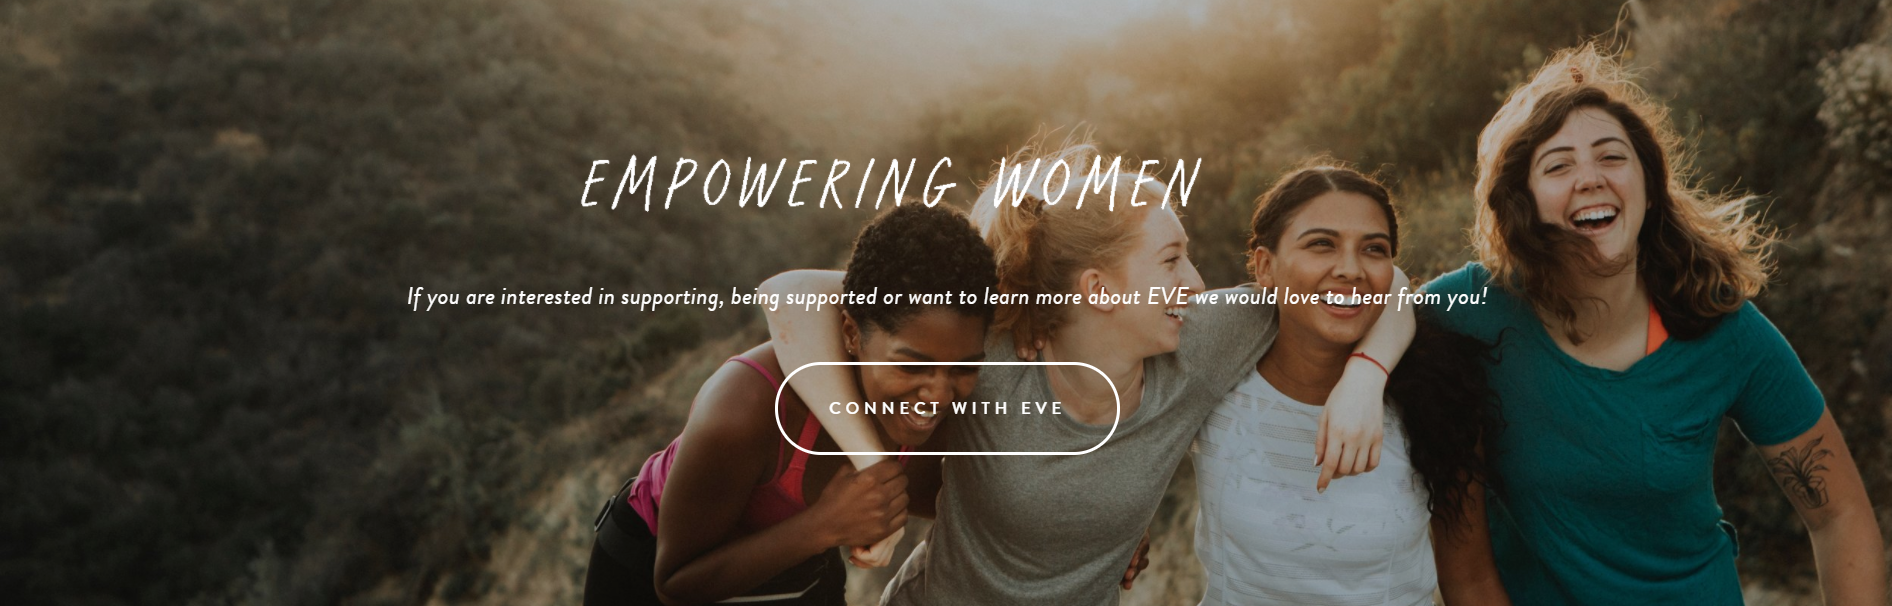Click the word EMPOWERING in the headline
1892x606 pixels.
click(x=768, y=183)
